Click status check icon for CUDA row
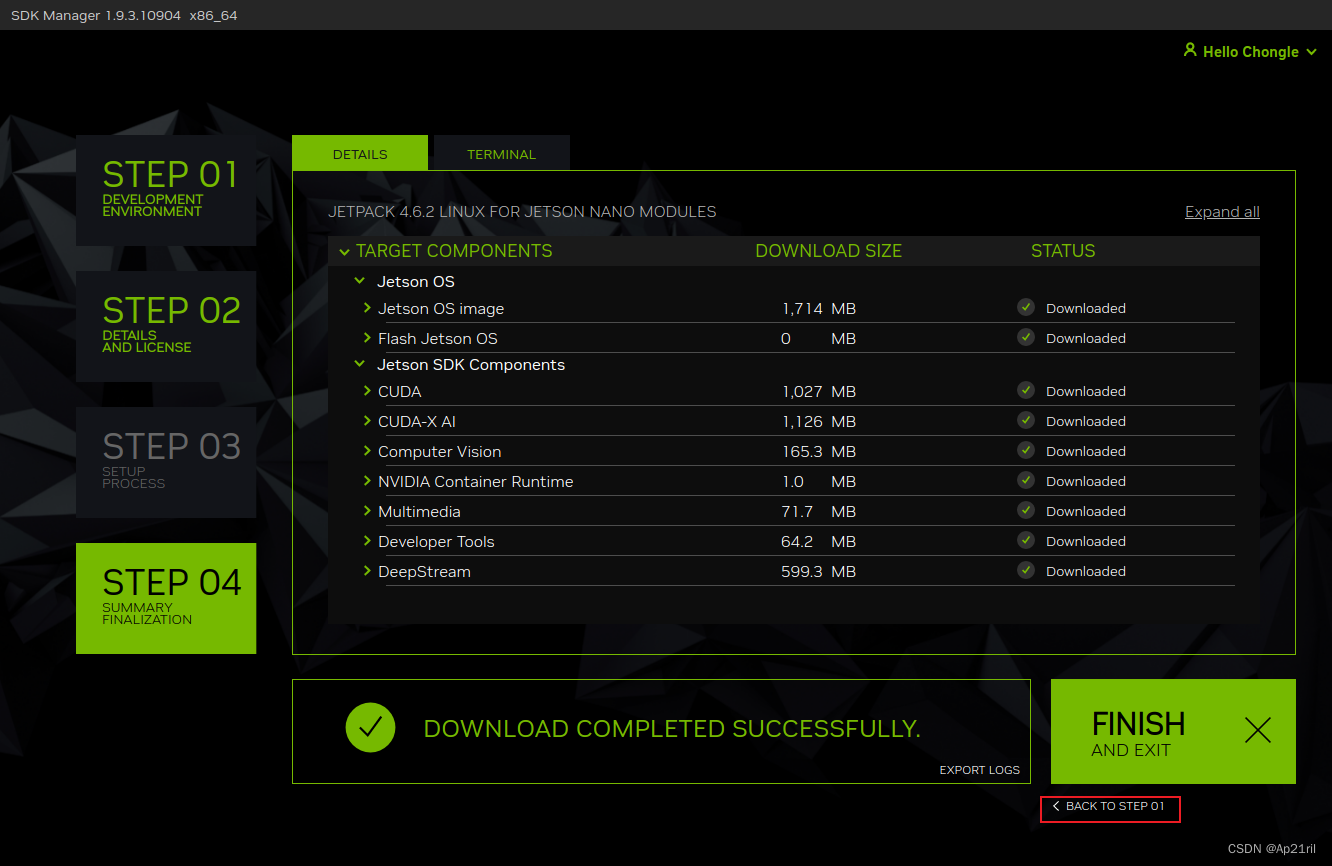Image resolution: width=1332 pixels, height=866 pixels. point(1026,390)
